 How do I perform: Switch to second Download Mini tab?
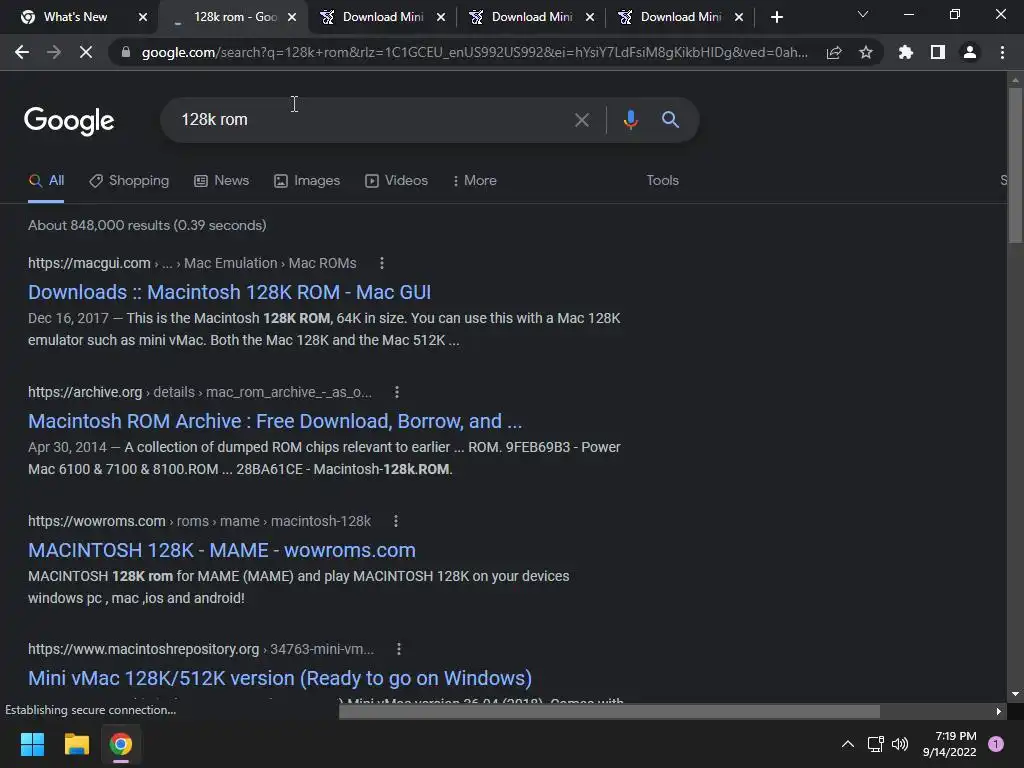522,17
